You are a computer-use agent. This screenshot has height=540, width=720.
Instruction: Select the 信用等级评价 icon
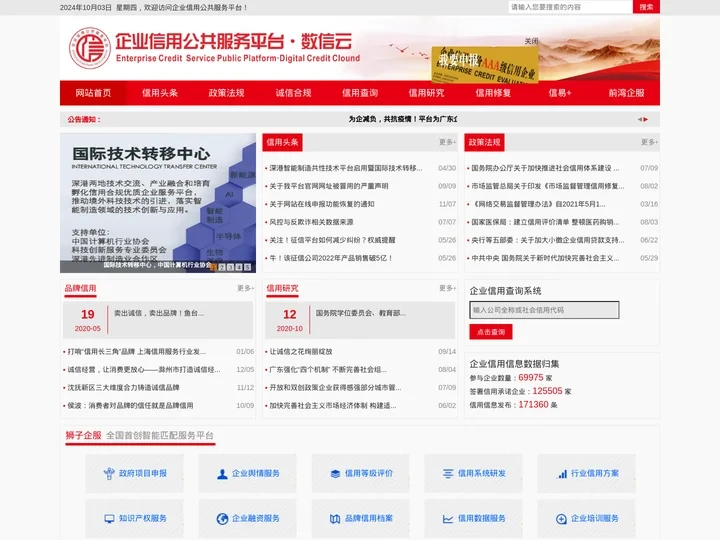coord(335,474)
